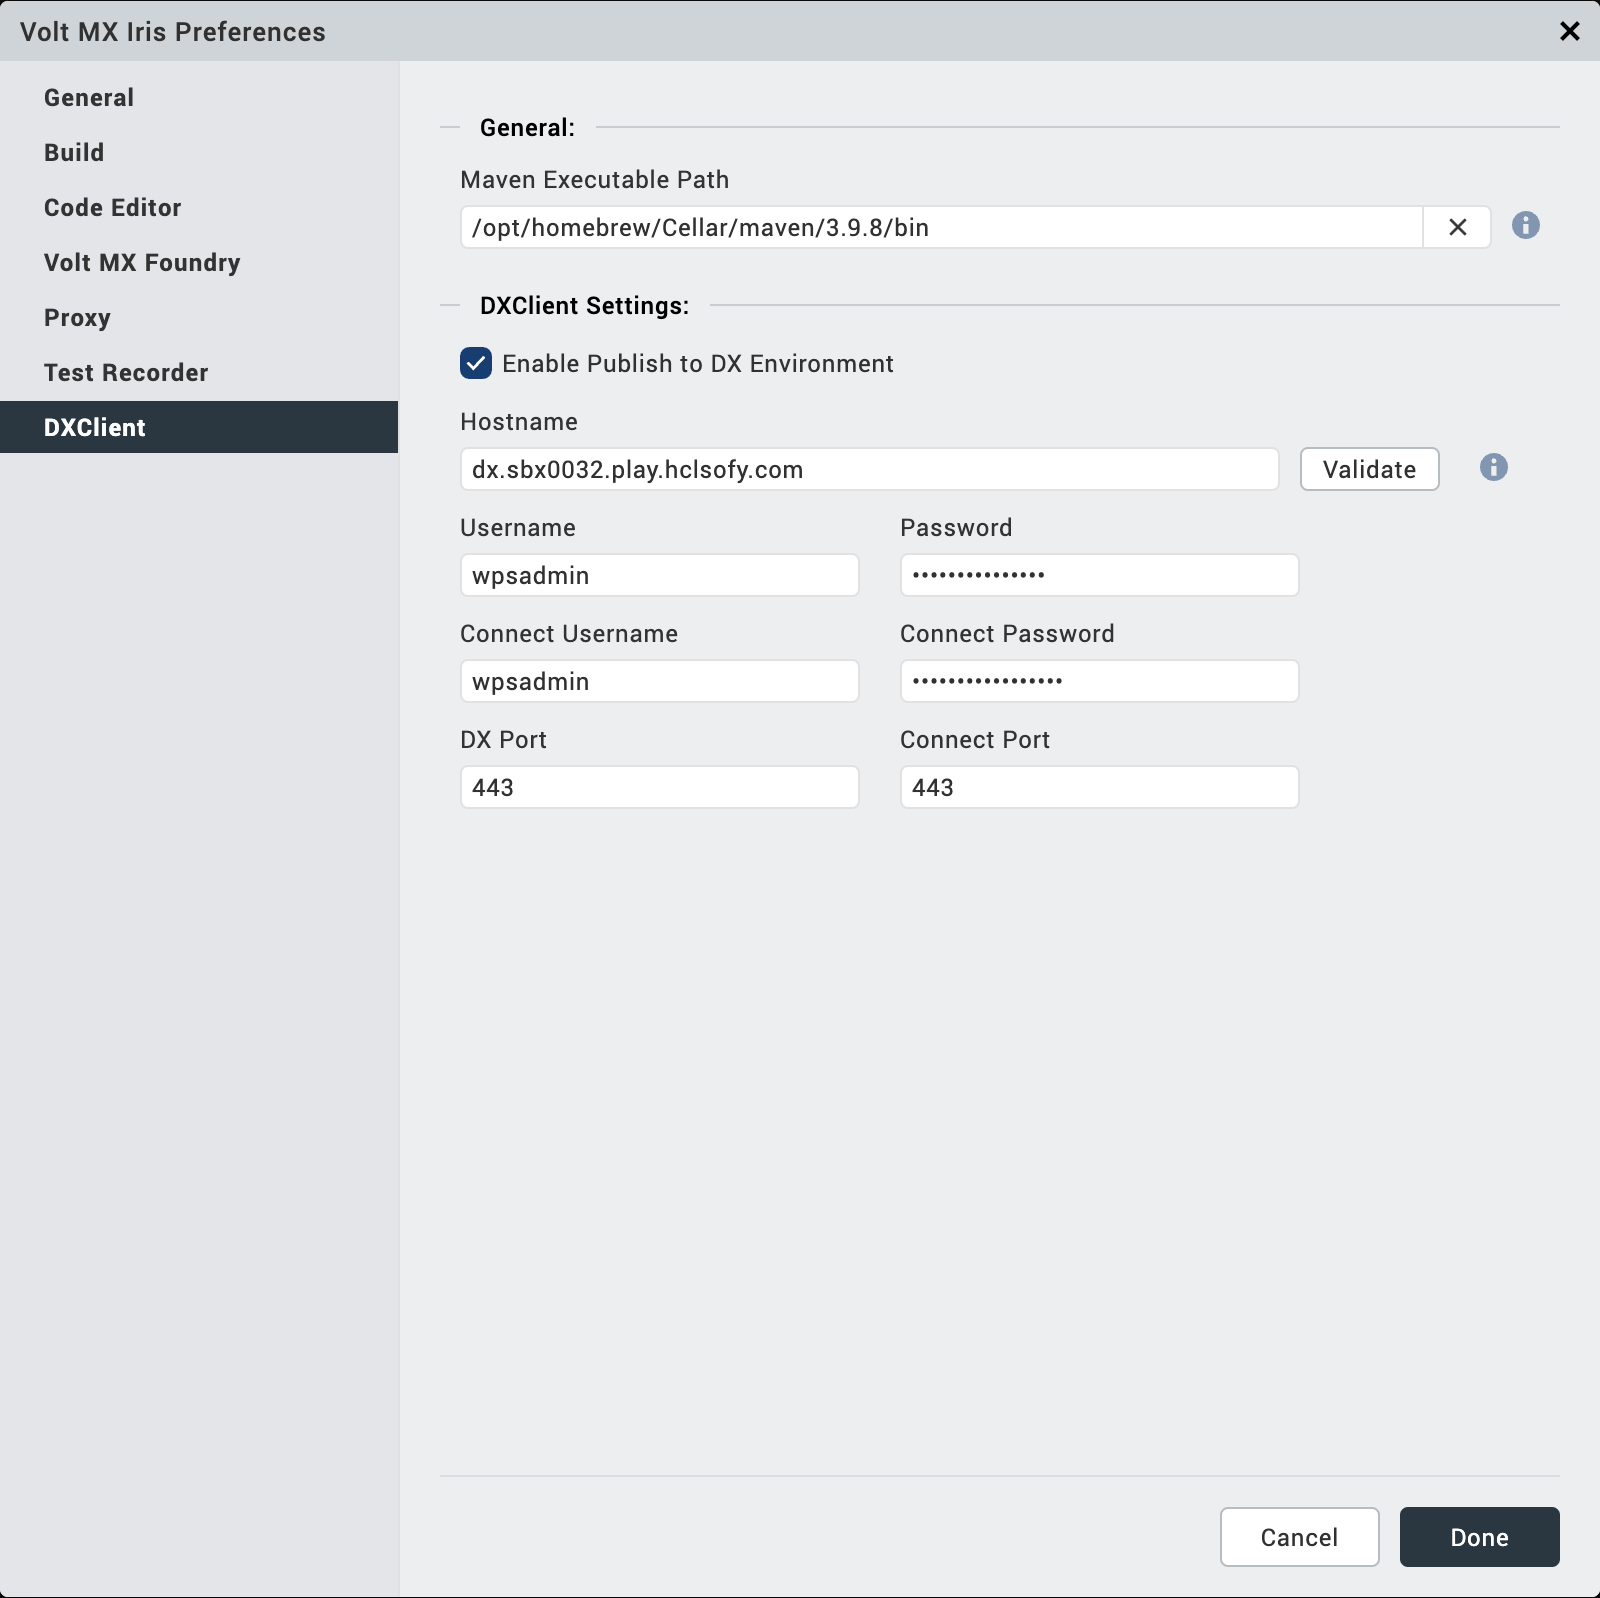The image size is (1600, 1598).
Task: Click the Enable Publish to DX Environment label
Action: click(697, 363)
